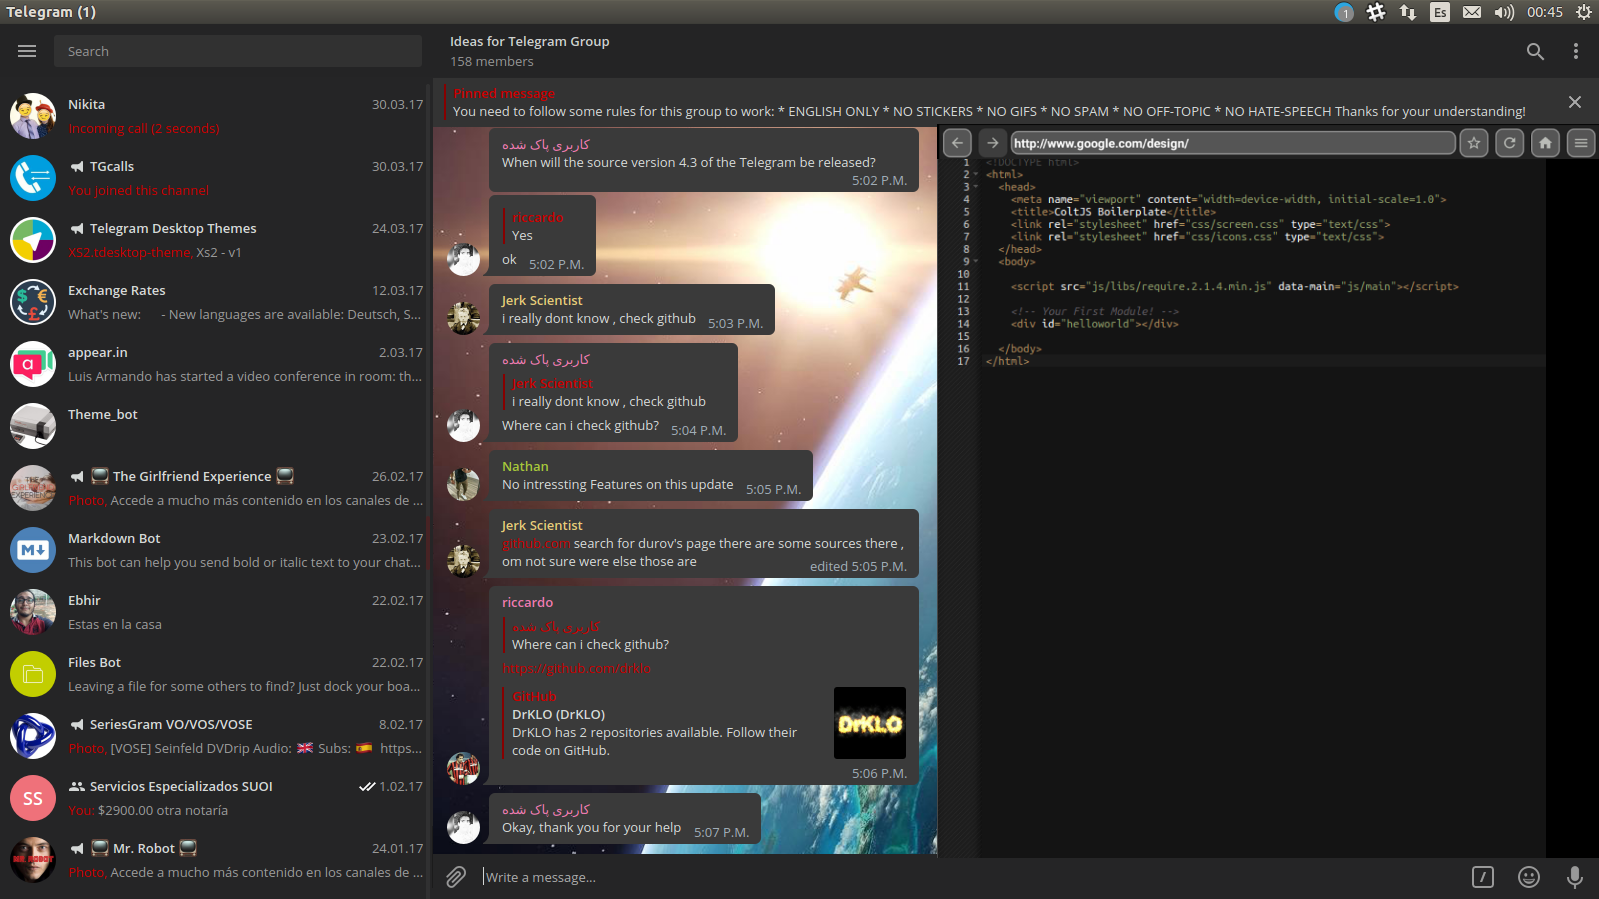This screenshot has height=899, width=1599.
Task: Click the TGcalls channel avatar
Action: (33, 178)
